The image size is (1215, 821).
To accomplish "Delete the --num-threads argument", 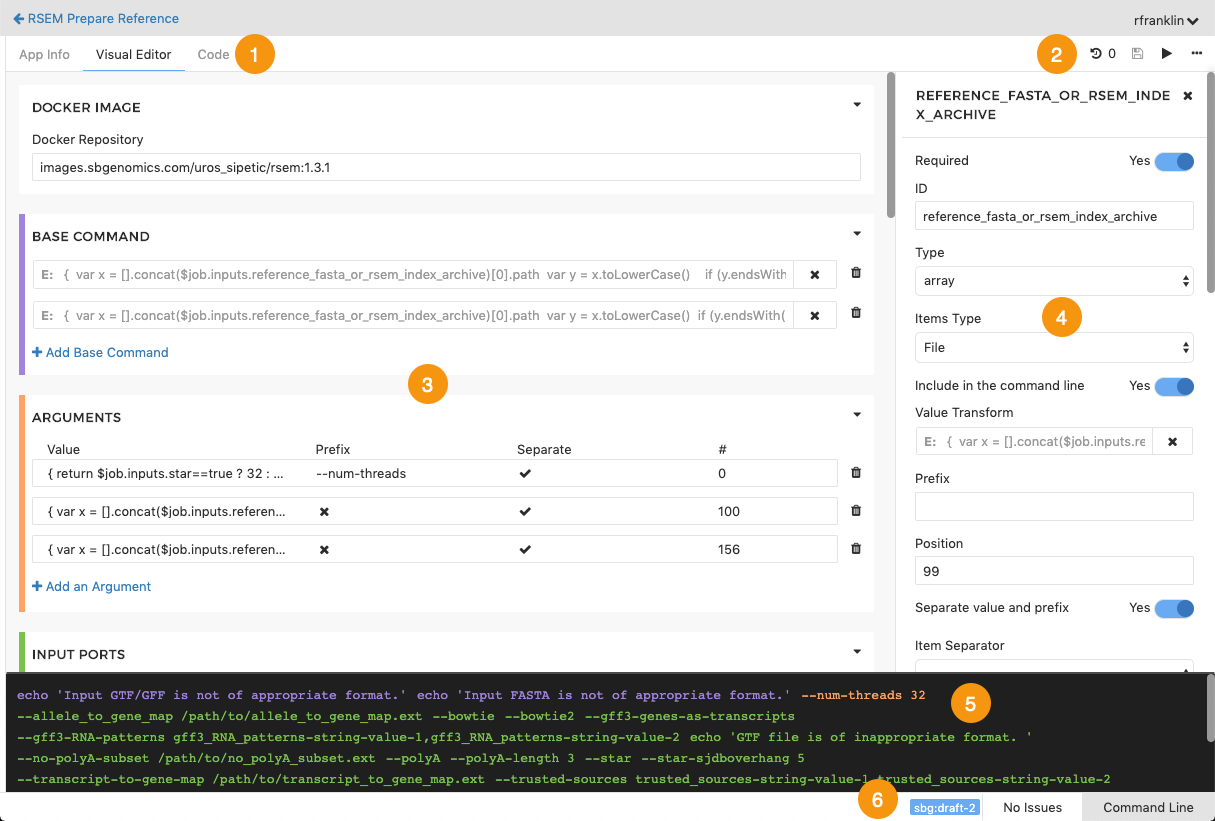I will (856, 472).
